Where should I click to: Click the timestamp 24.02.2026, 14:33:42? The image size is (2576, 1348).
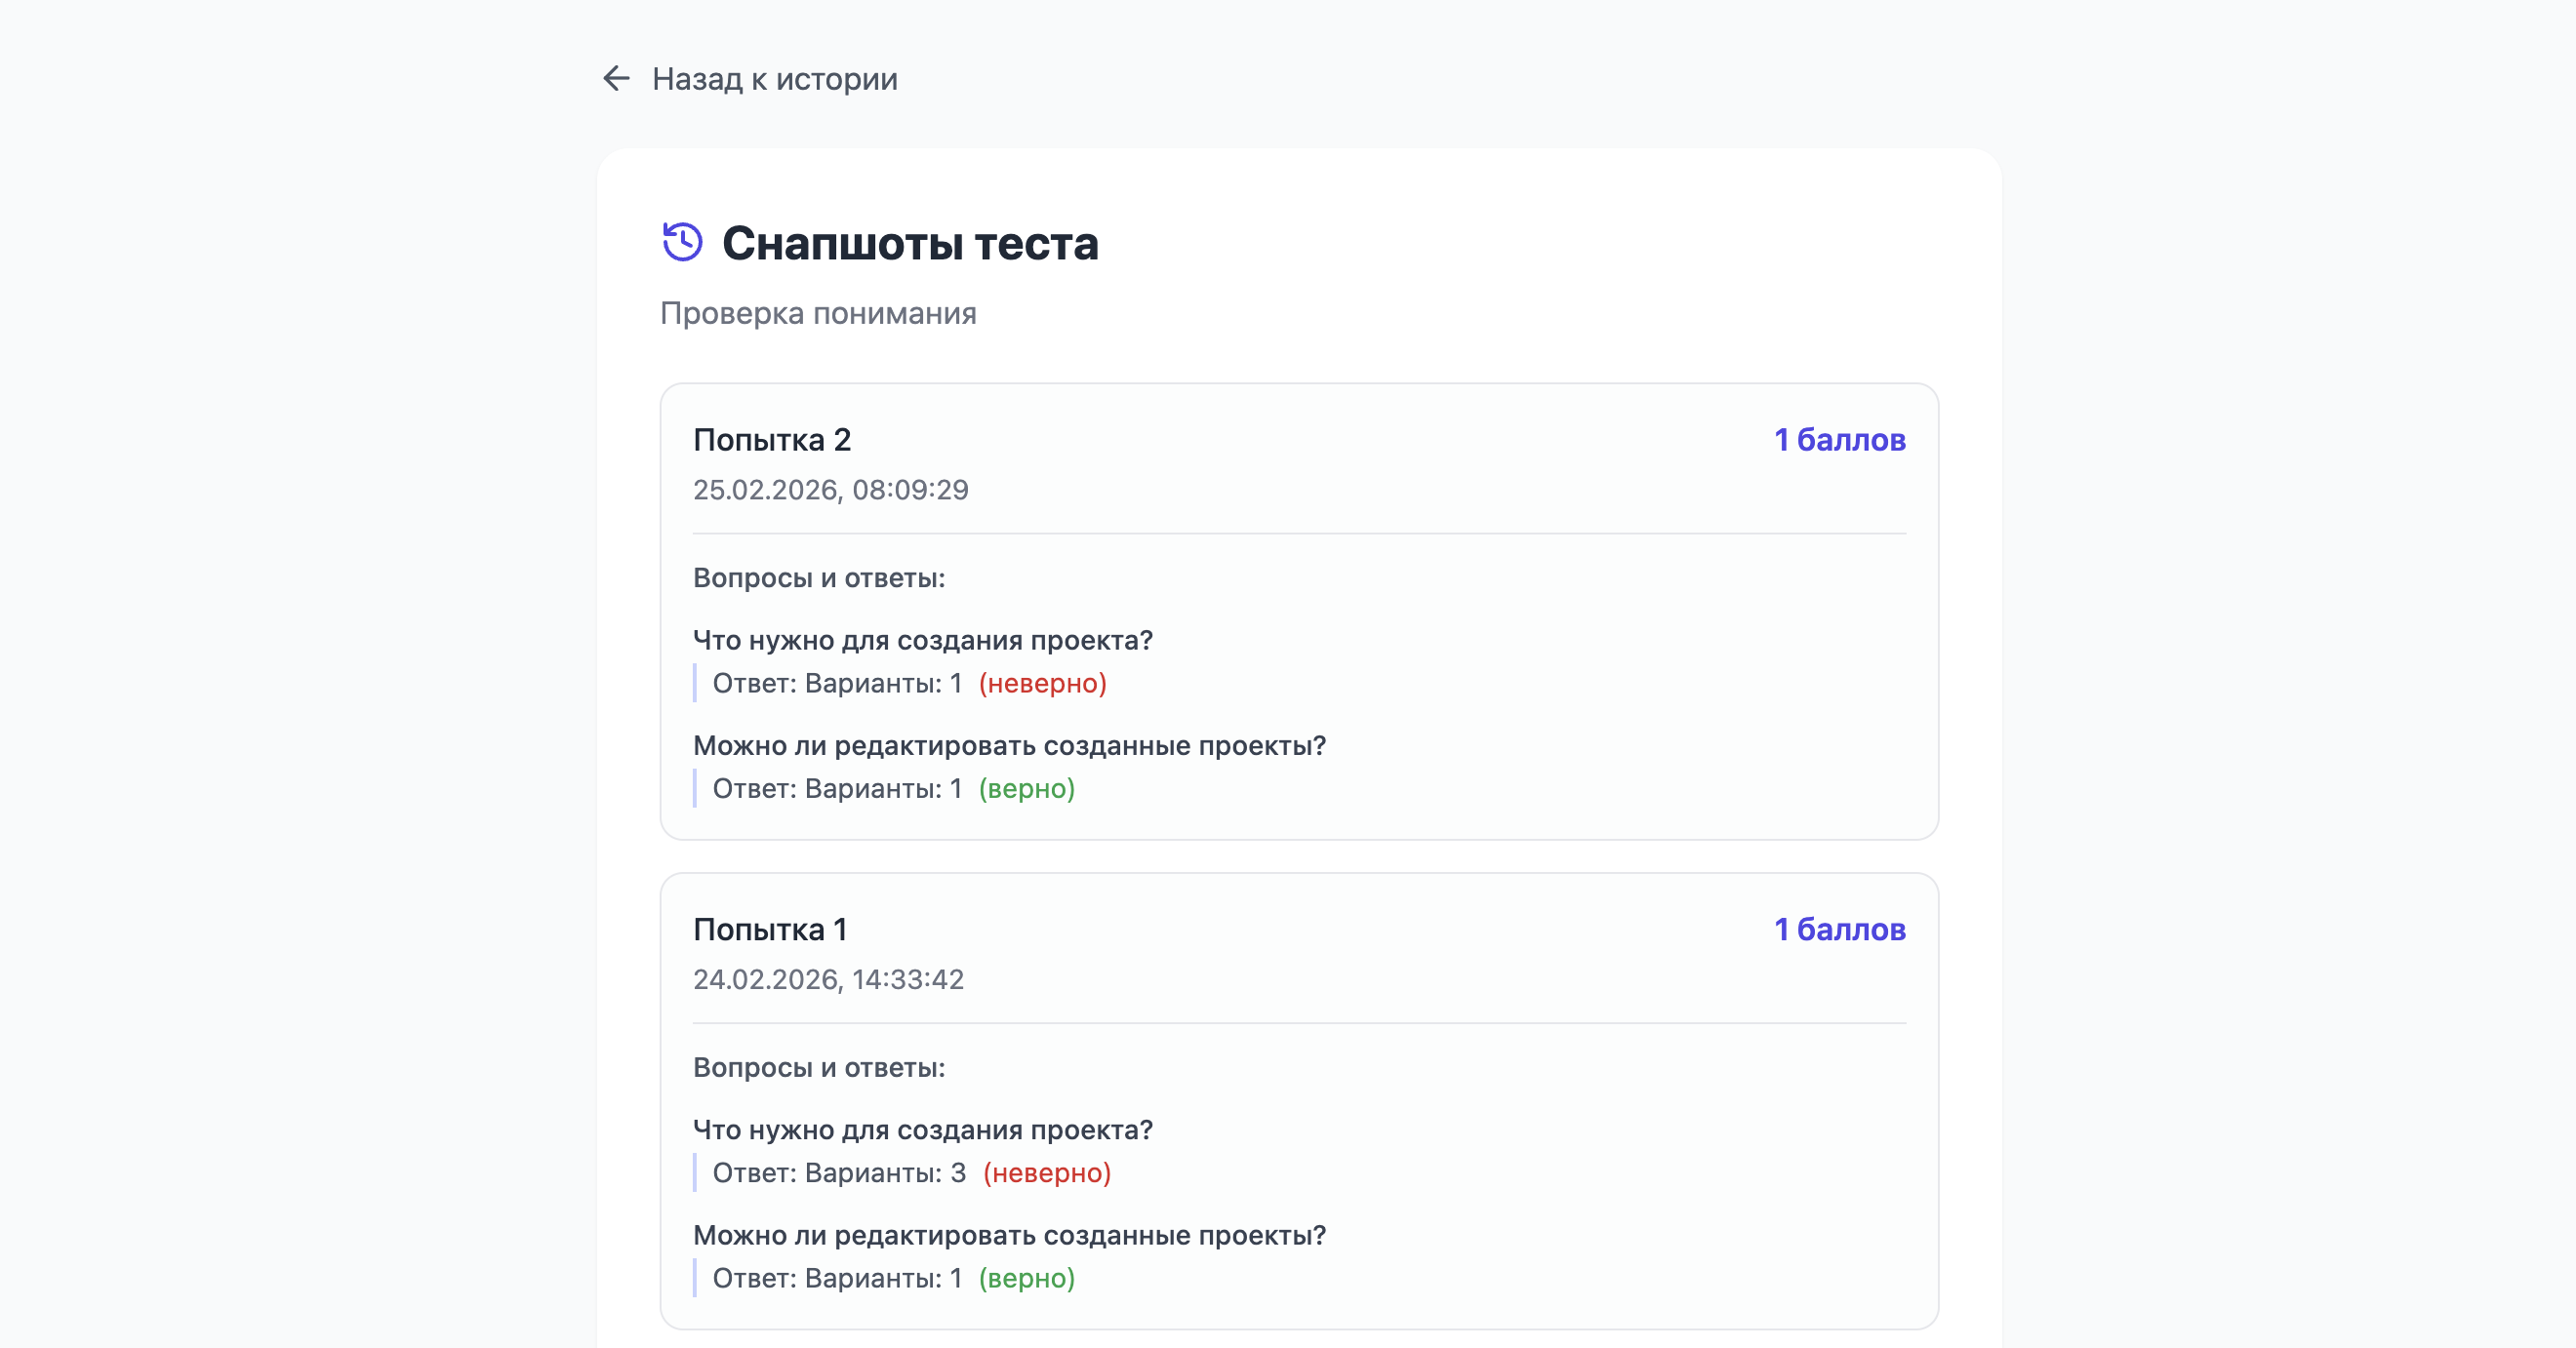(828, 979)
